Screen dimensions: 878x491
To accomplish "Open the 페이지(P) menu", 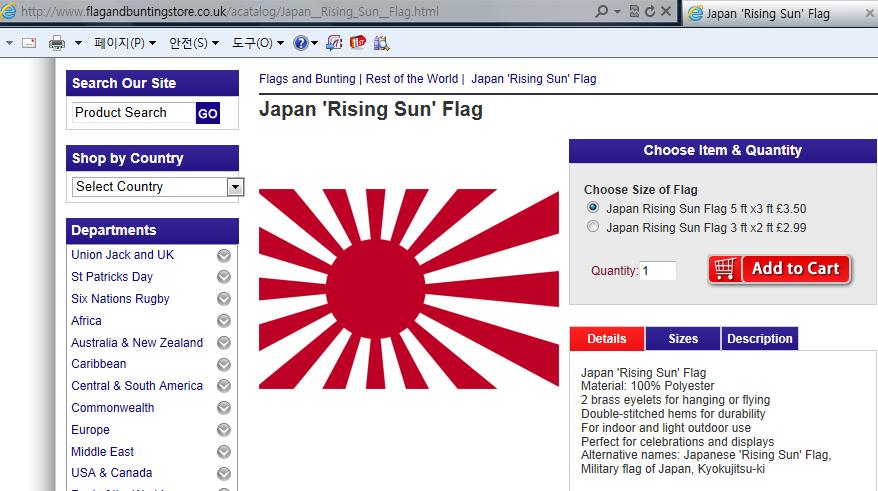I will pyautogui.click(x=125, y=43).
